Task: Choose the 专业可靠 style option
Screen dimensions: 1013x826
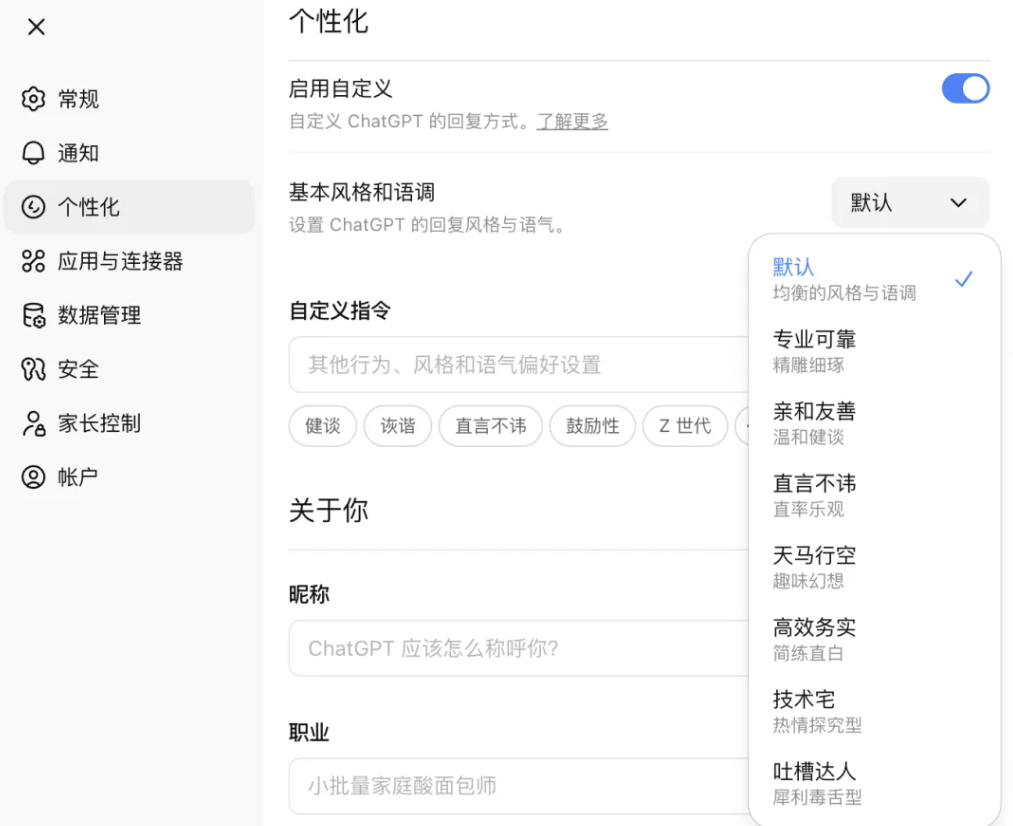Action: (874, 351)
